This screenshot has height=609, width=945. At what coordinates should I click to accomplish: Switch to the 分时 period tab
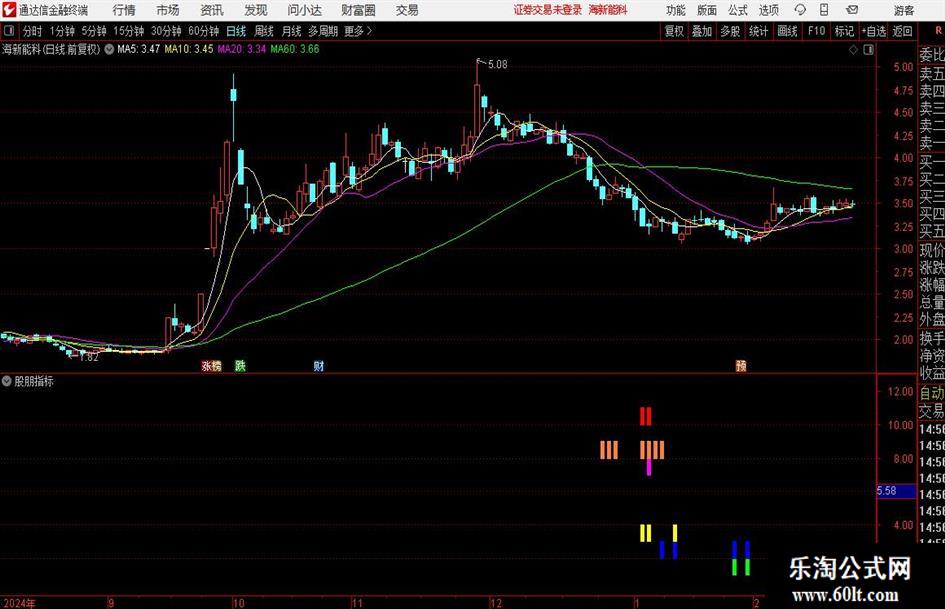(x=33, y=31)
